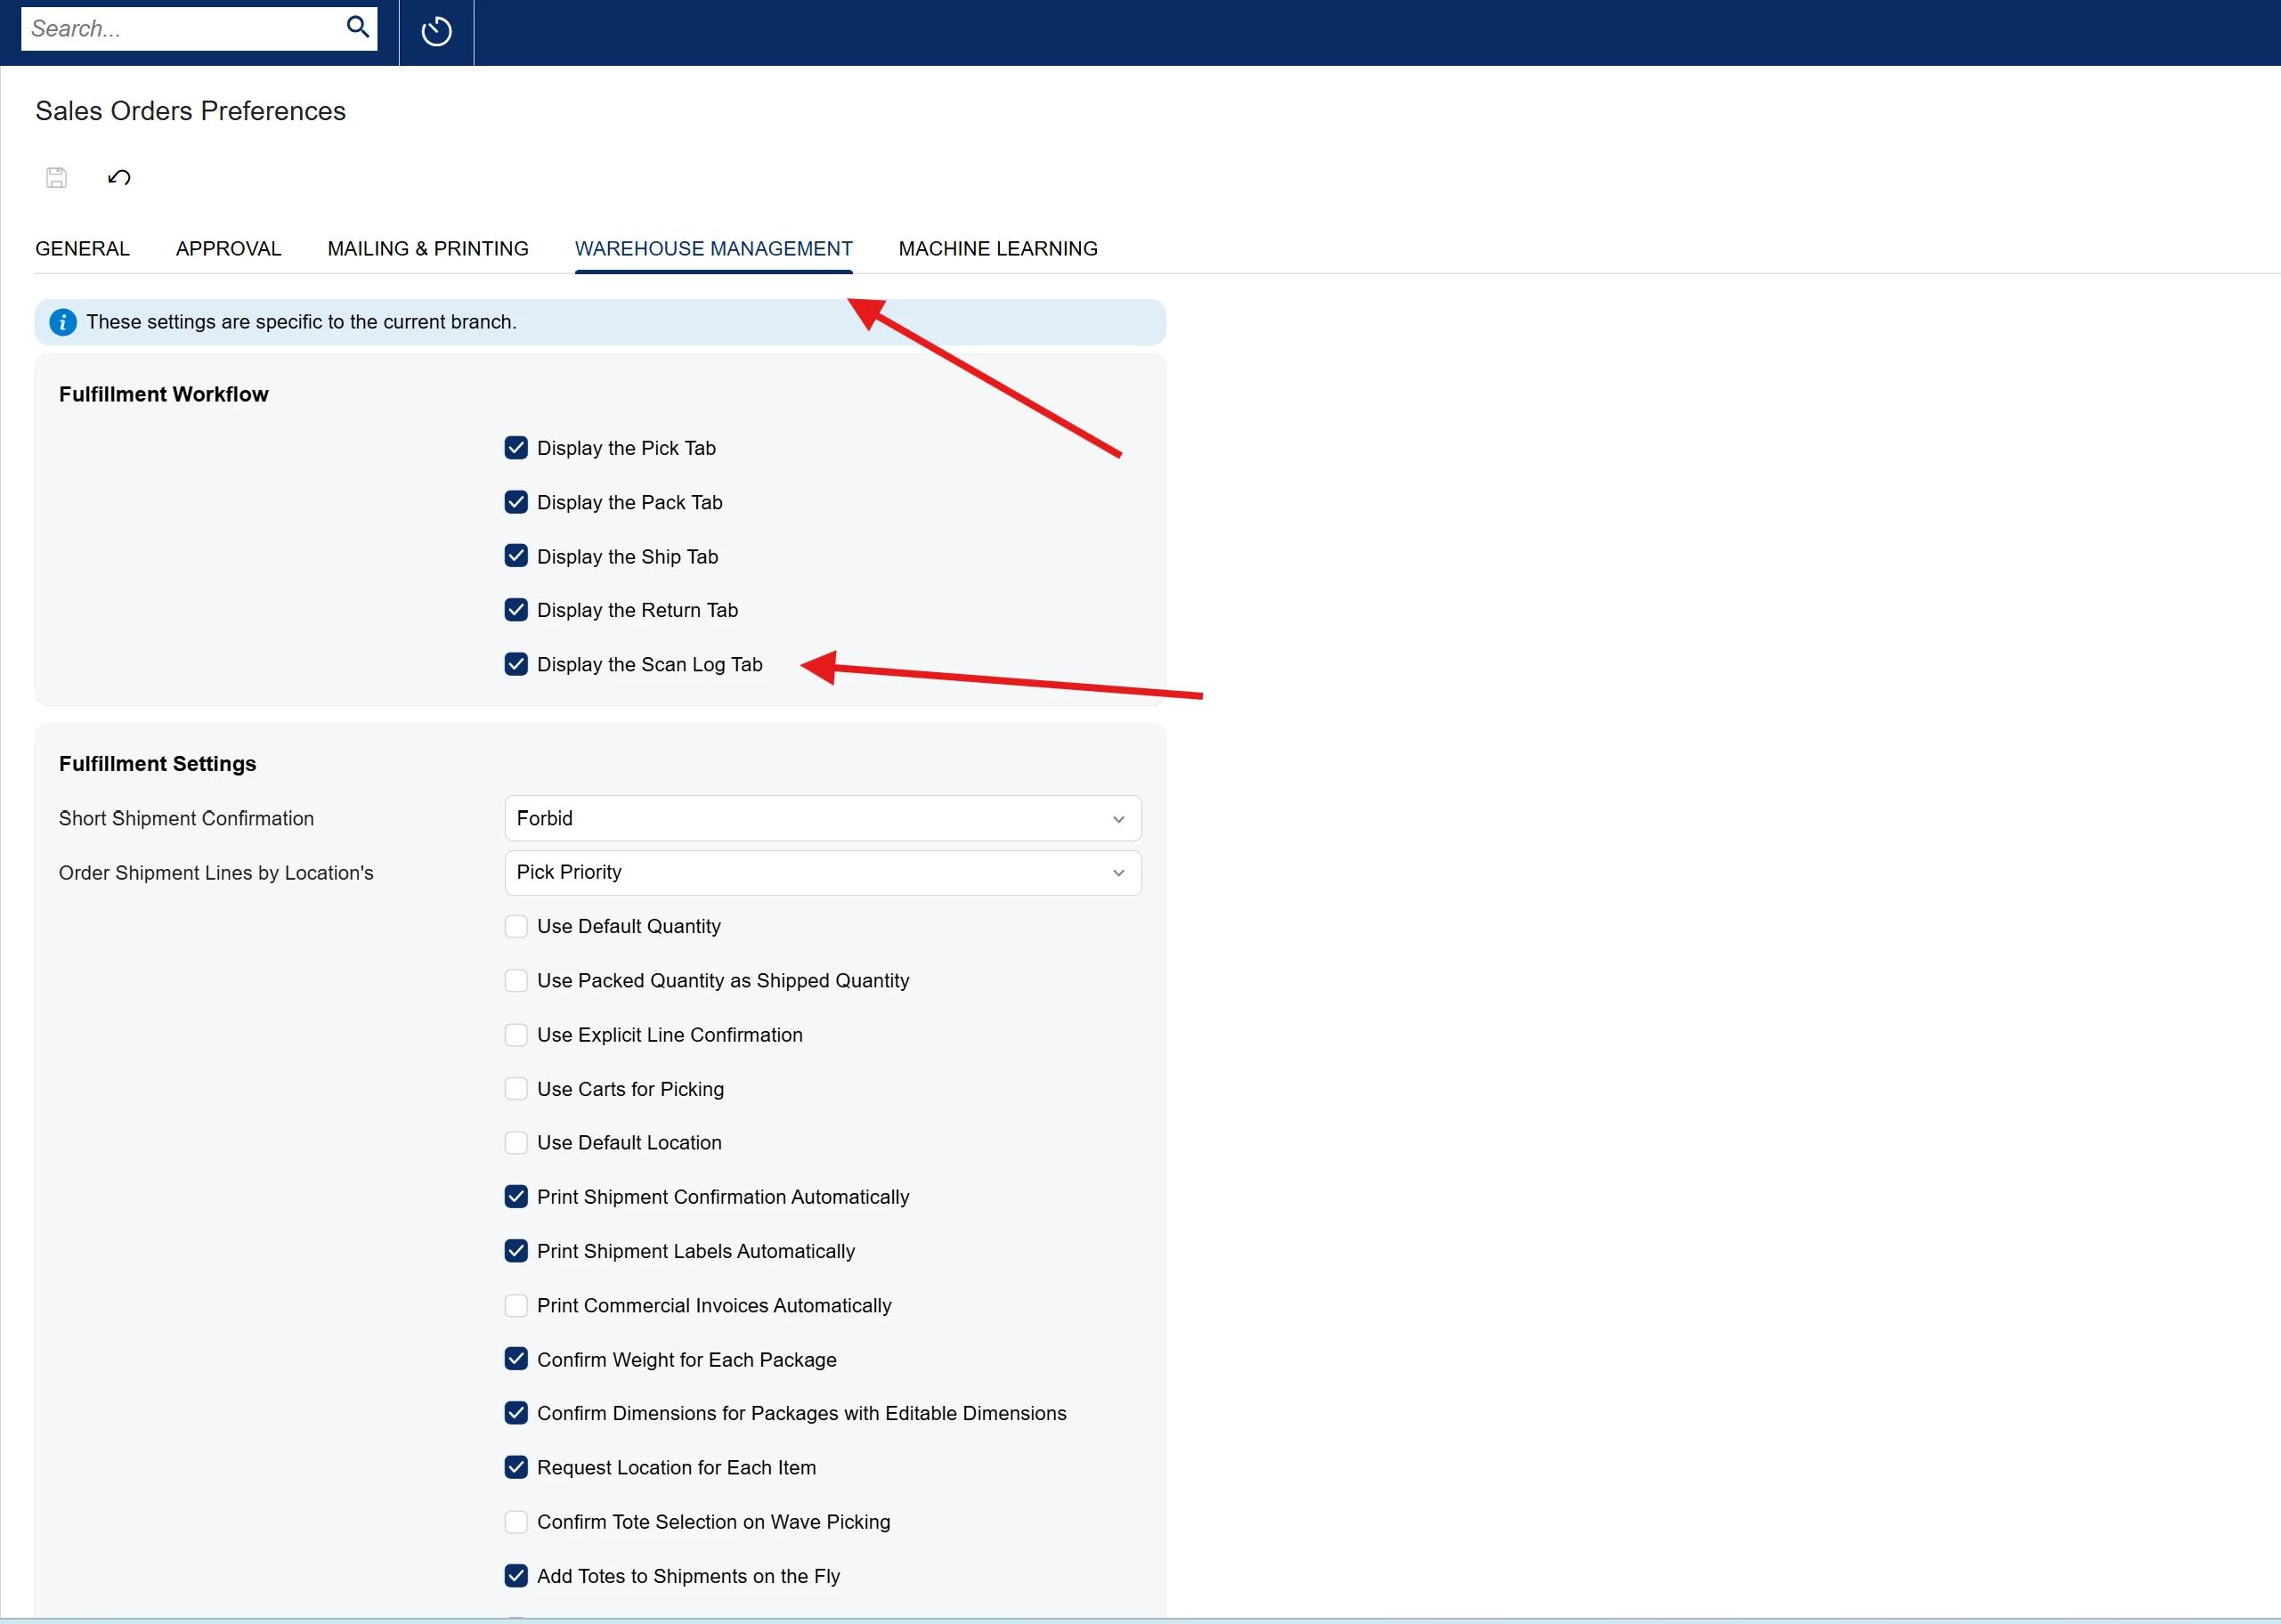The image size is (2281, 1624).
Task: Click the blue info icon in banner
Action: click(63, 322)
